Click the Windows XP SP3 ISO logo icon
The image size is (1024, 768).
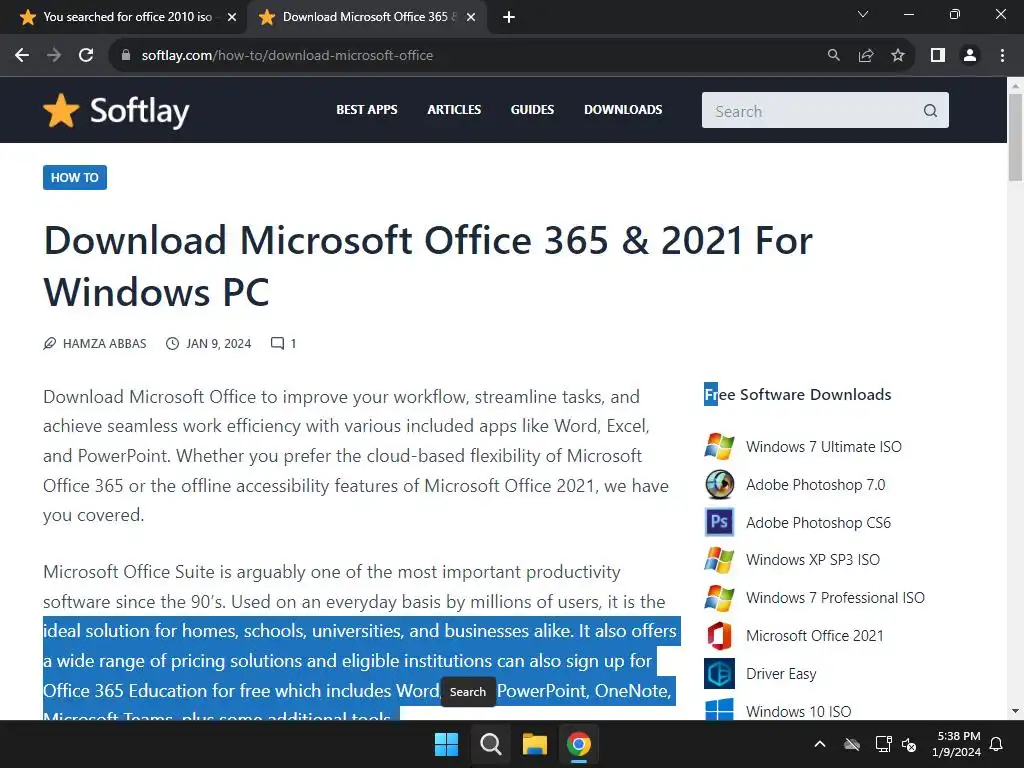[x=719, y=560]
